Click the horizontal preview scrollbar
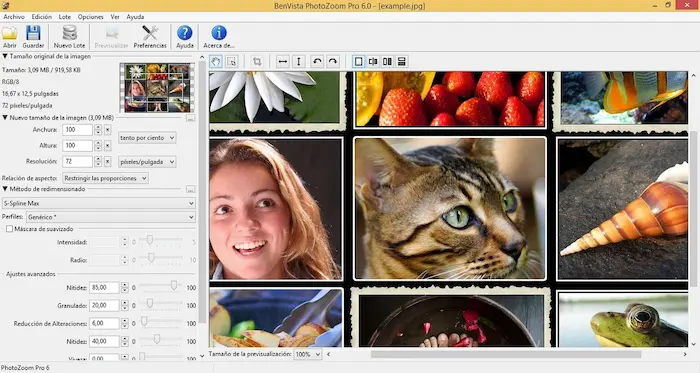 pyautogui.click(x=506, y=354)
